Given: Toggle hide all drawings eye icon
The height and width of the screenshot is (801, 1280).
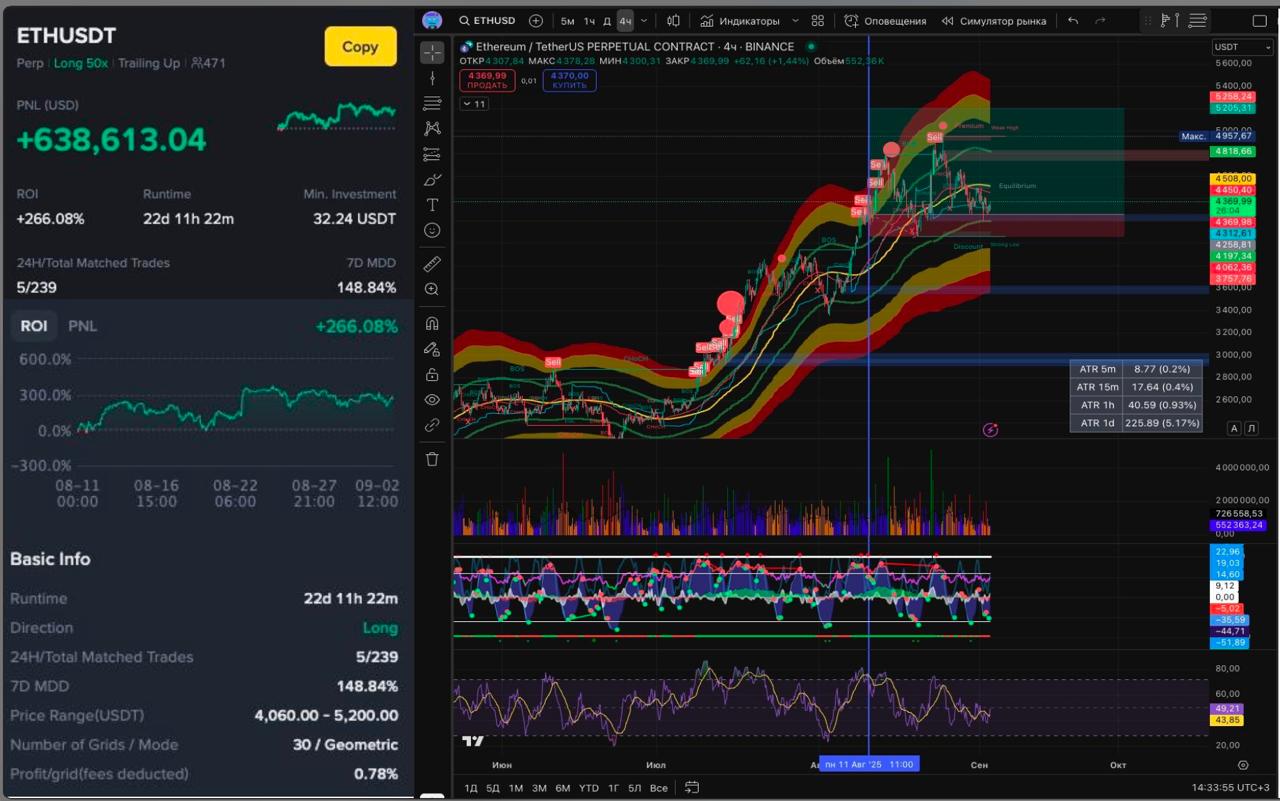Looking at the screenshot, I should tap(432, 399).
